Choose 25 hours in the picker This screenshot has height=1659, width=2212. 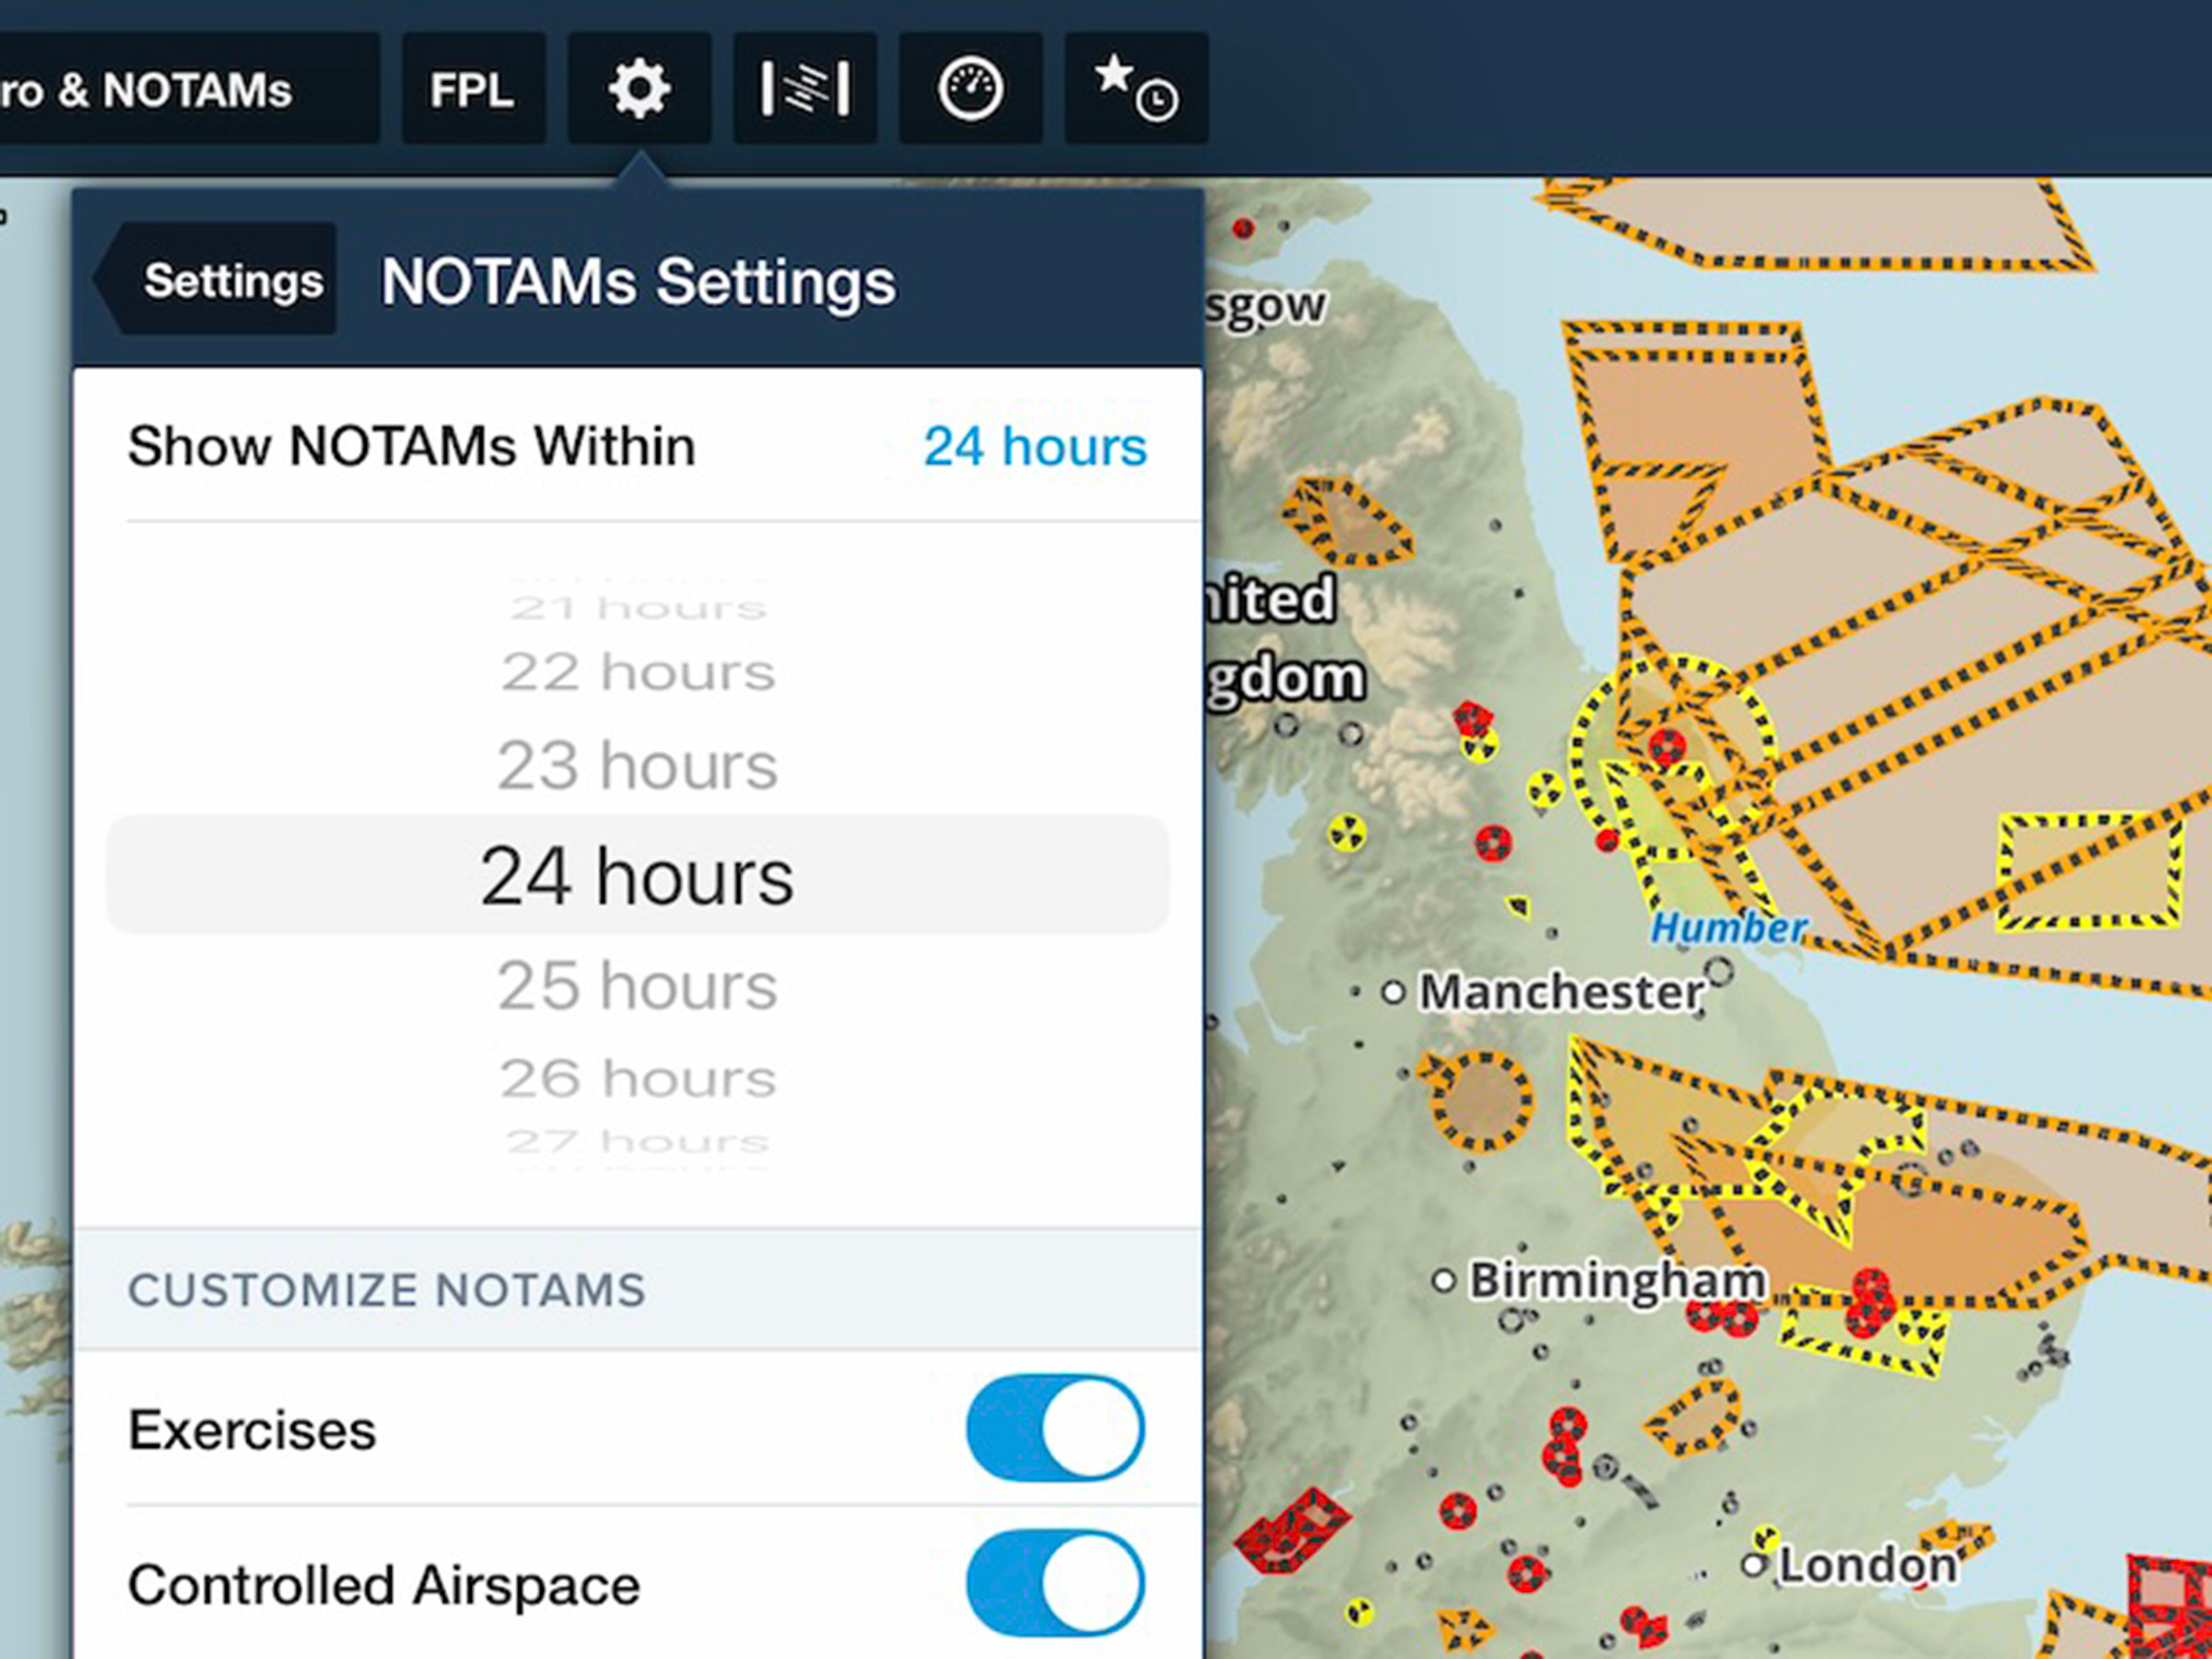638,986
